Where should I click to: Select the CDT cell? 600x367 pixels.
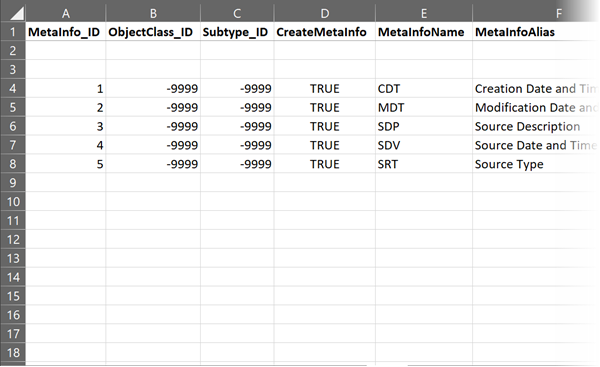tap(424, 88)
